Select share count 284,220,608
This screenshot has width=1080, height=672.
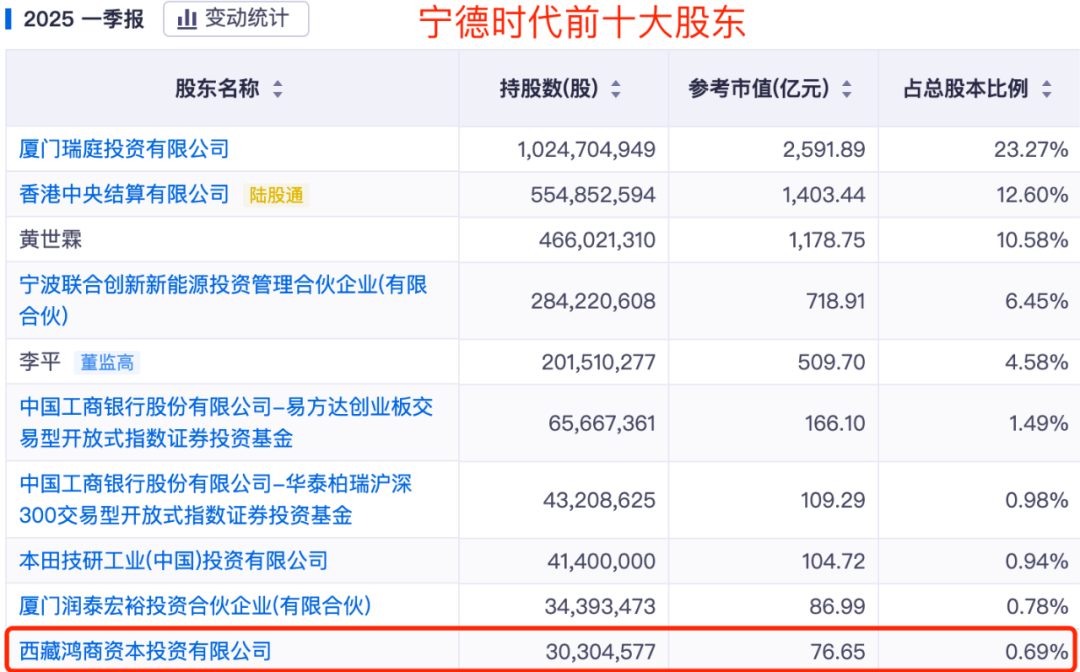point(593,301)
